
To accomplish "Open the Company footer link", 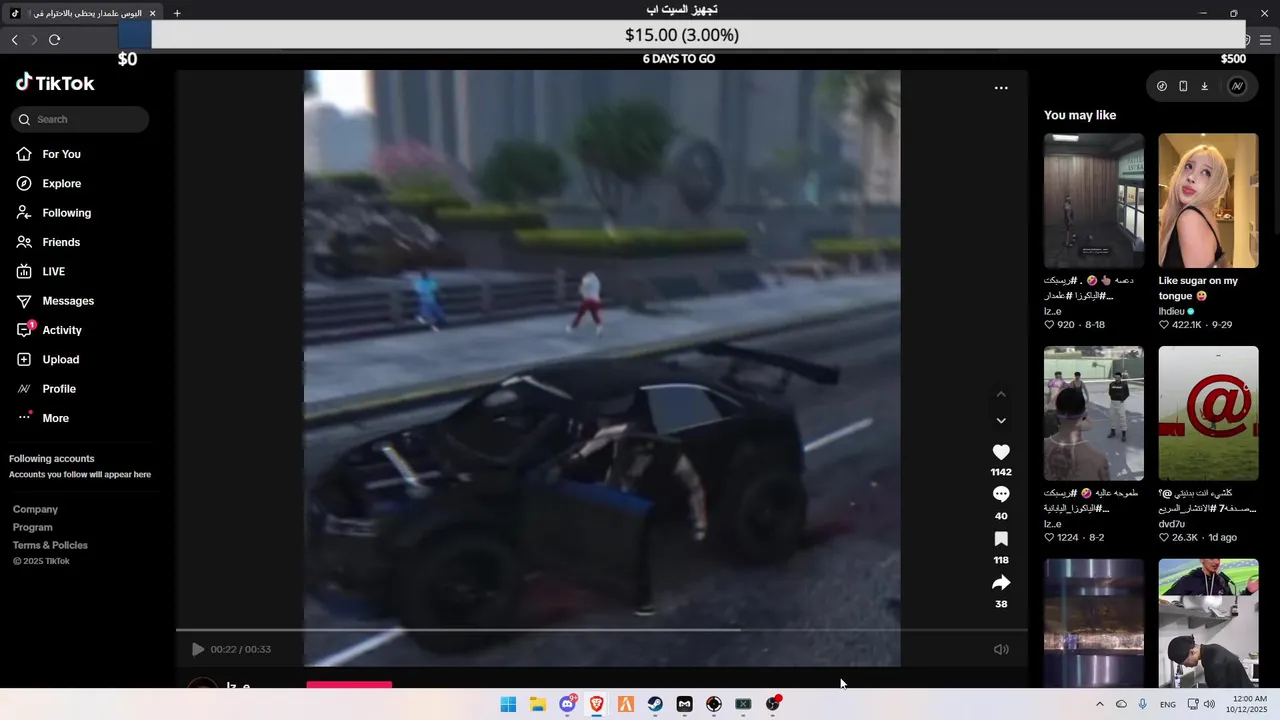I will click(35, 509).
